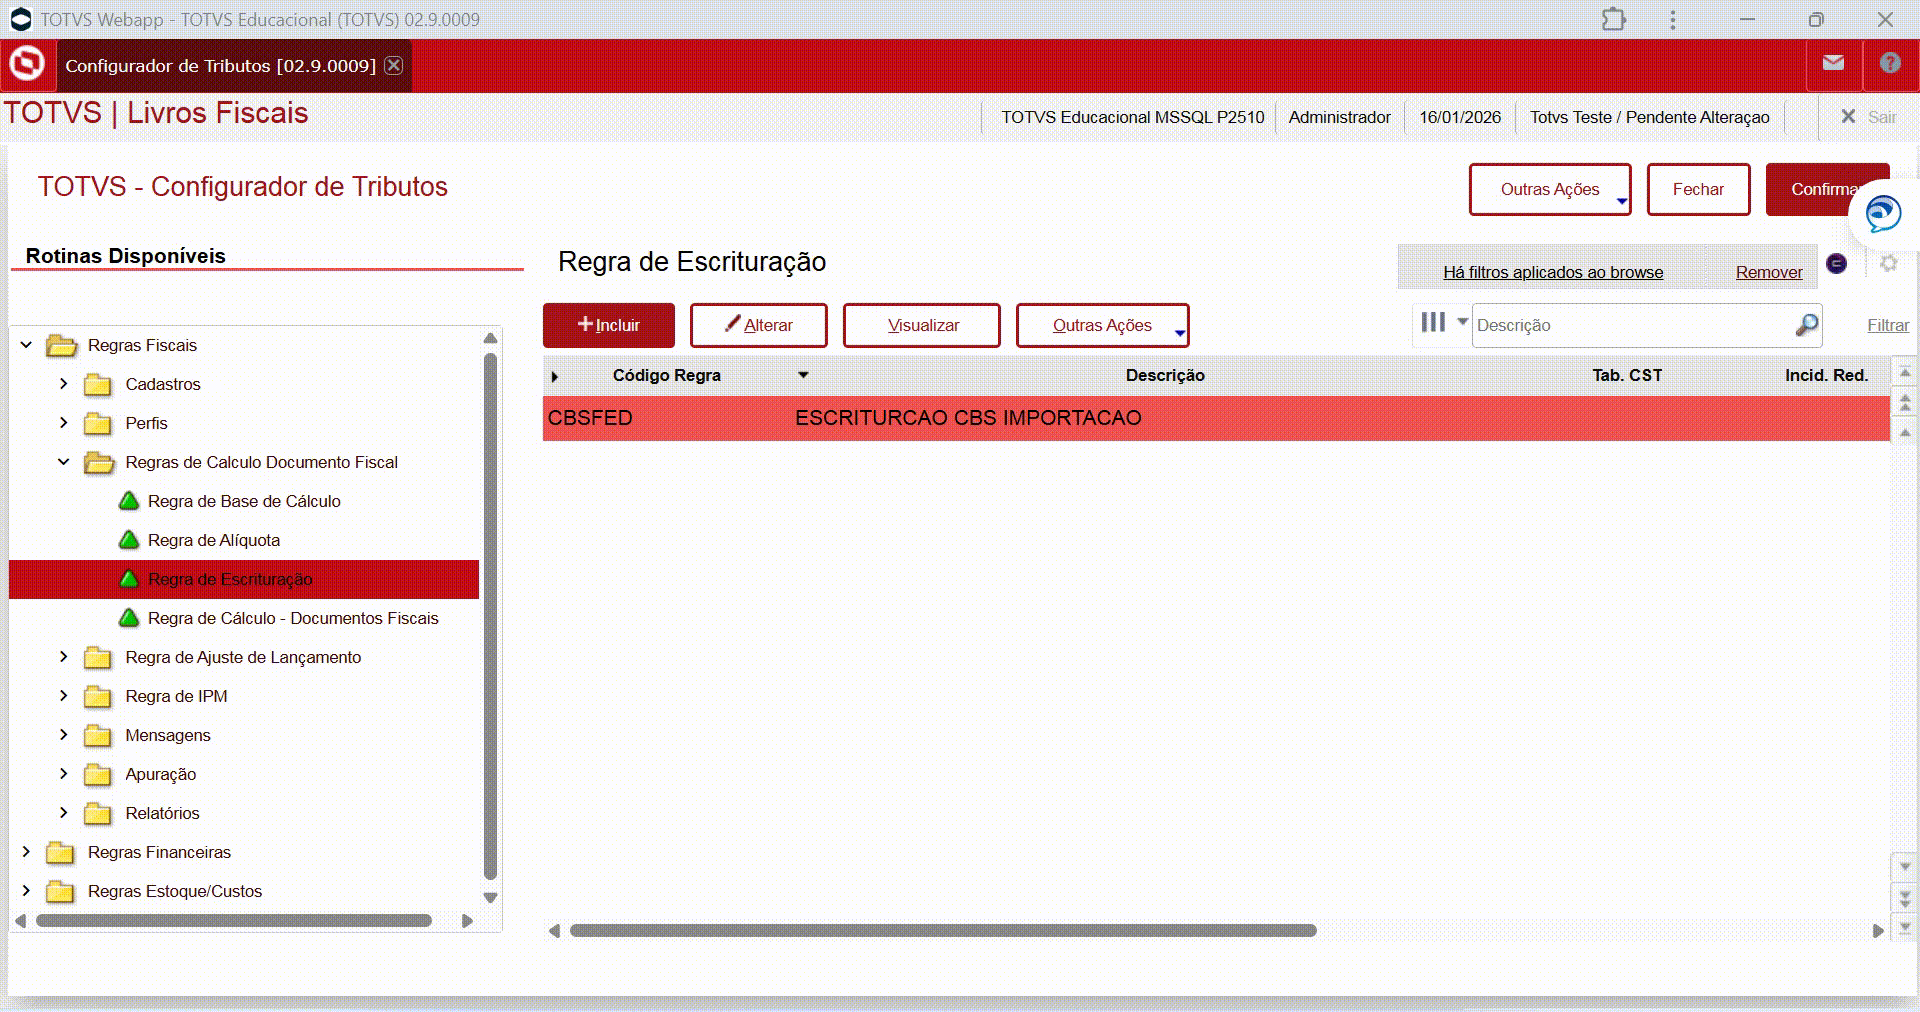
Task: Click the Incid. Red. column header
Action: pos(1826,375)
